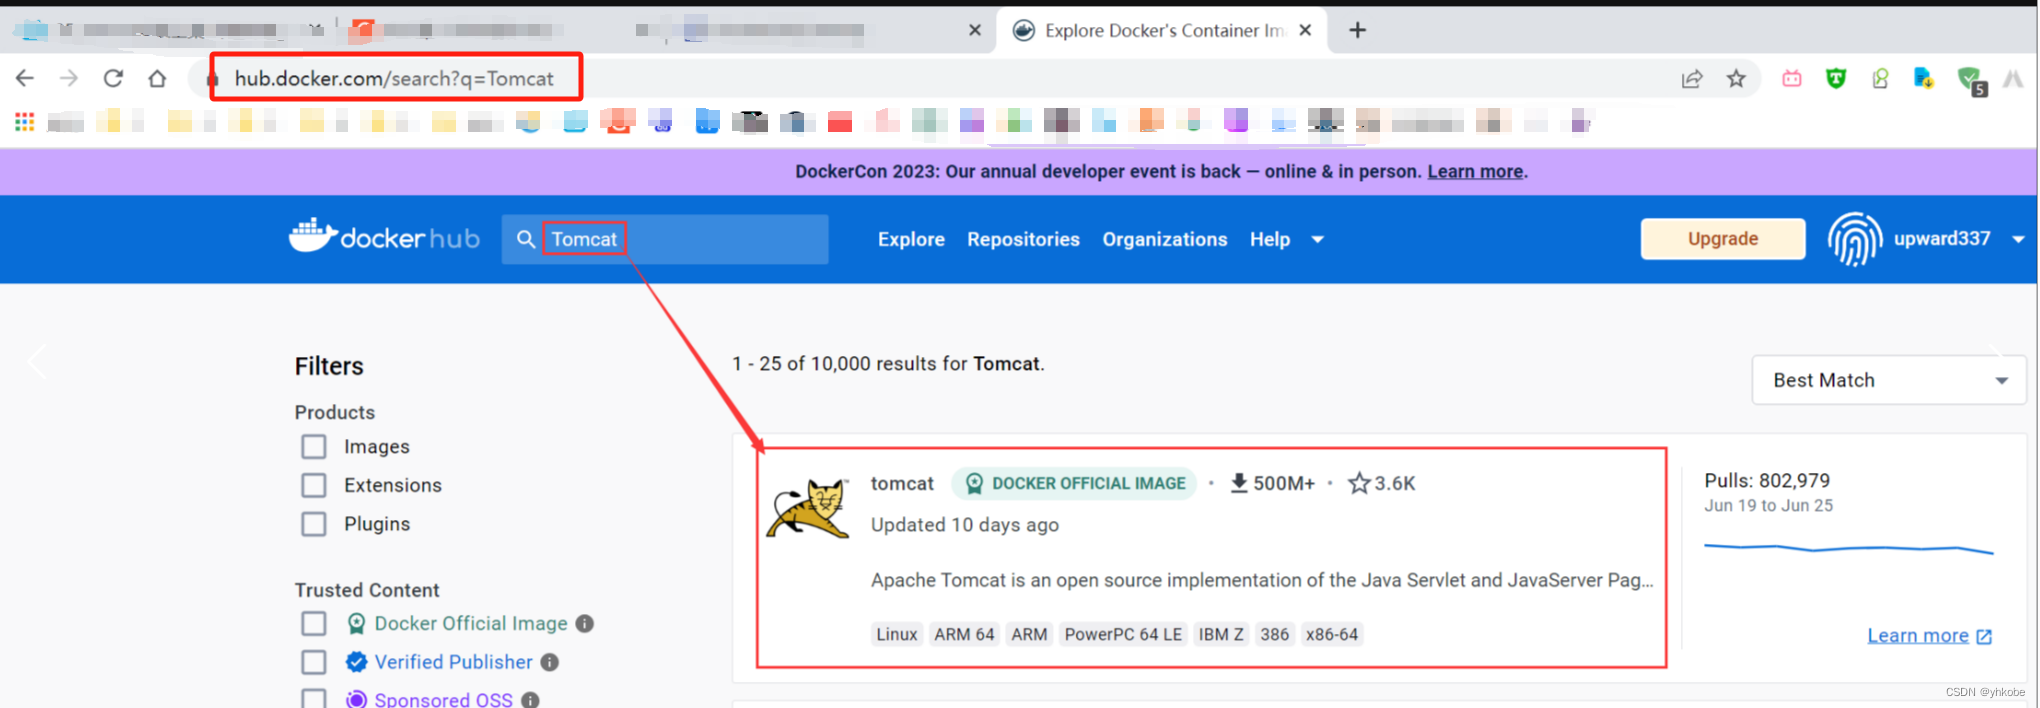Open the tomcat repository title link

[902, 483]
